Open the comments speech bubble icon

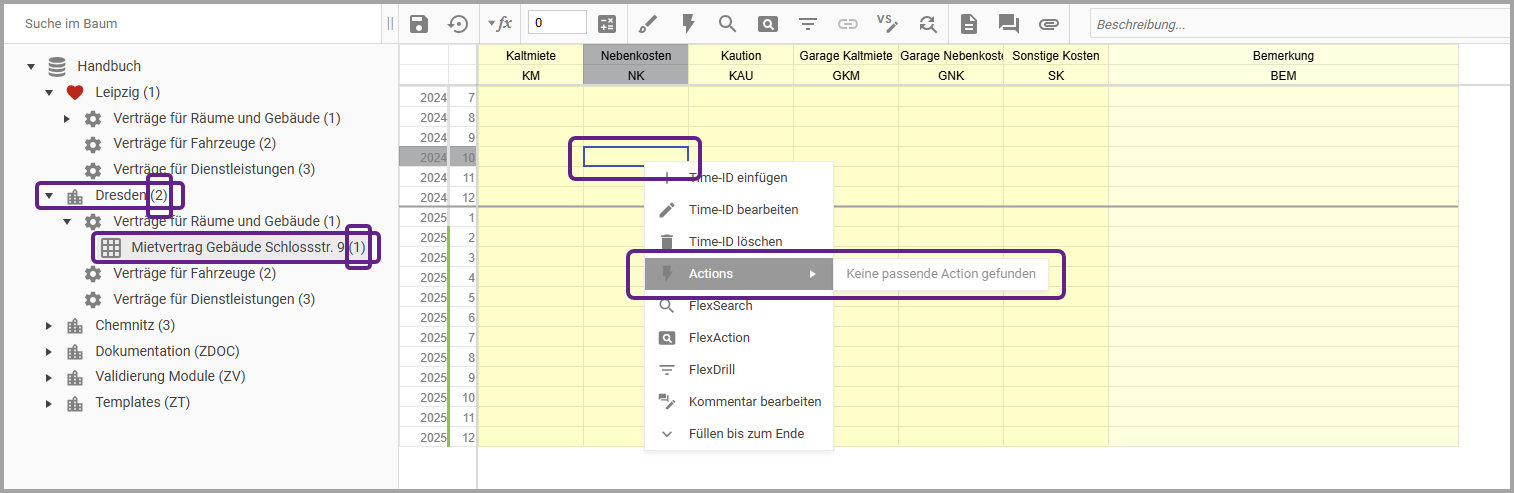1008,24
